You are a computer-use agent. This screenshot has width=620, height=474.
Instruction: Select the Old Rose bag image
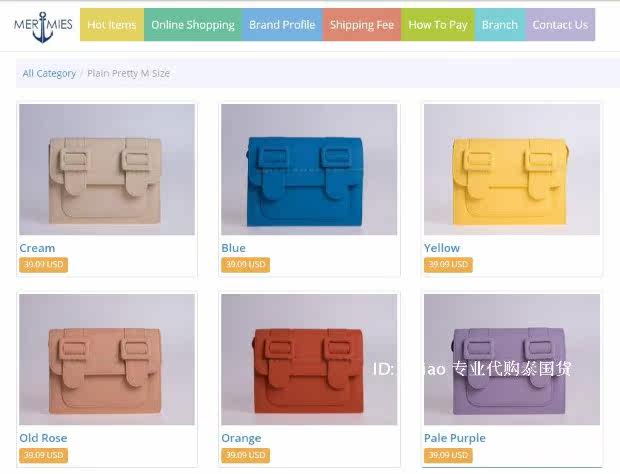coord(107,359)
